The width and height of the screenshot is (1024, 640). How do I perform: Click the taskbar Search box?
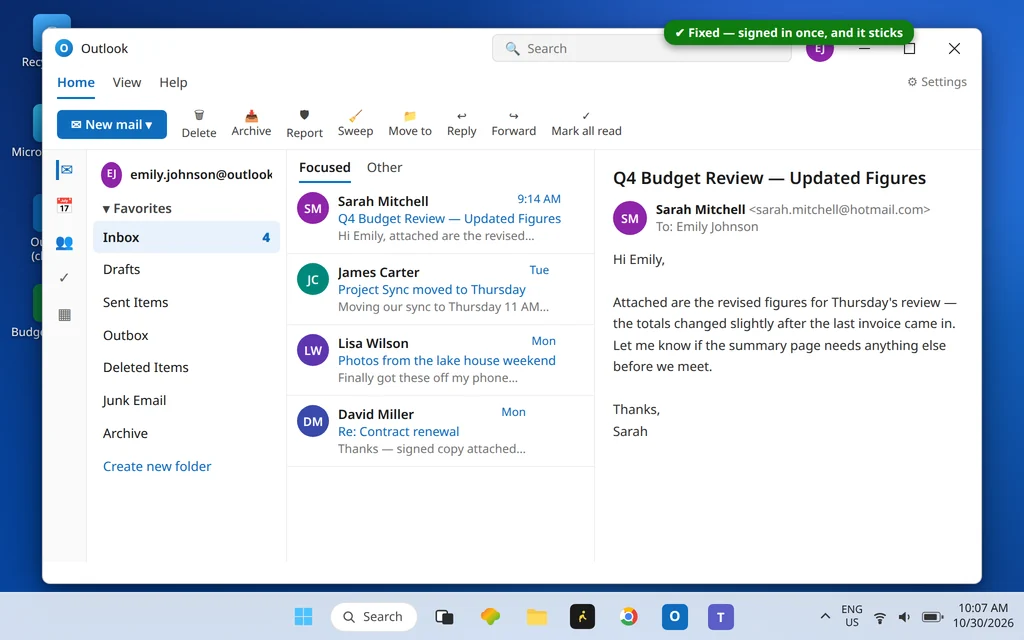point(374,616)
